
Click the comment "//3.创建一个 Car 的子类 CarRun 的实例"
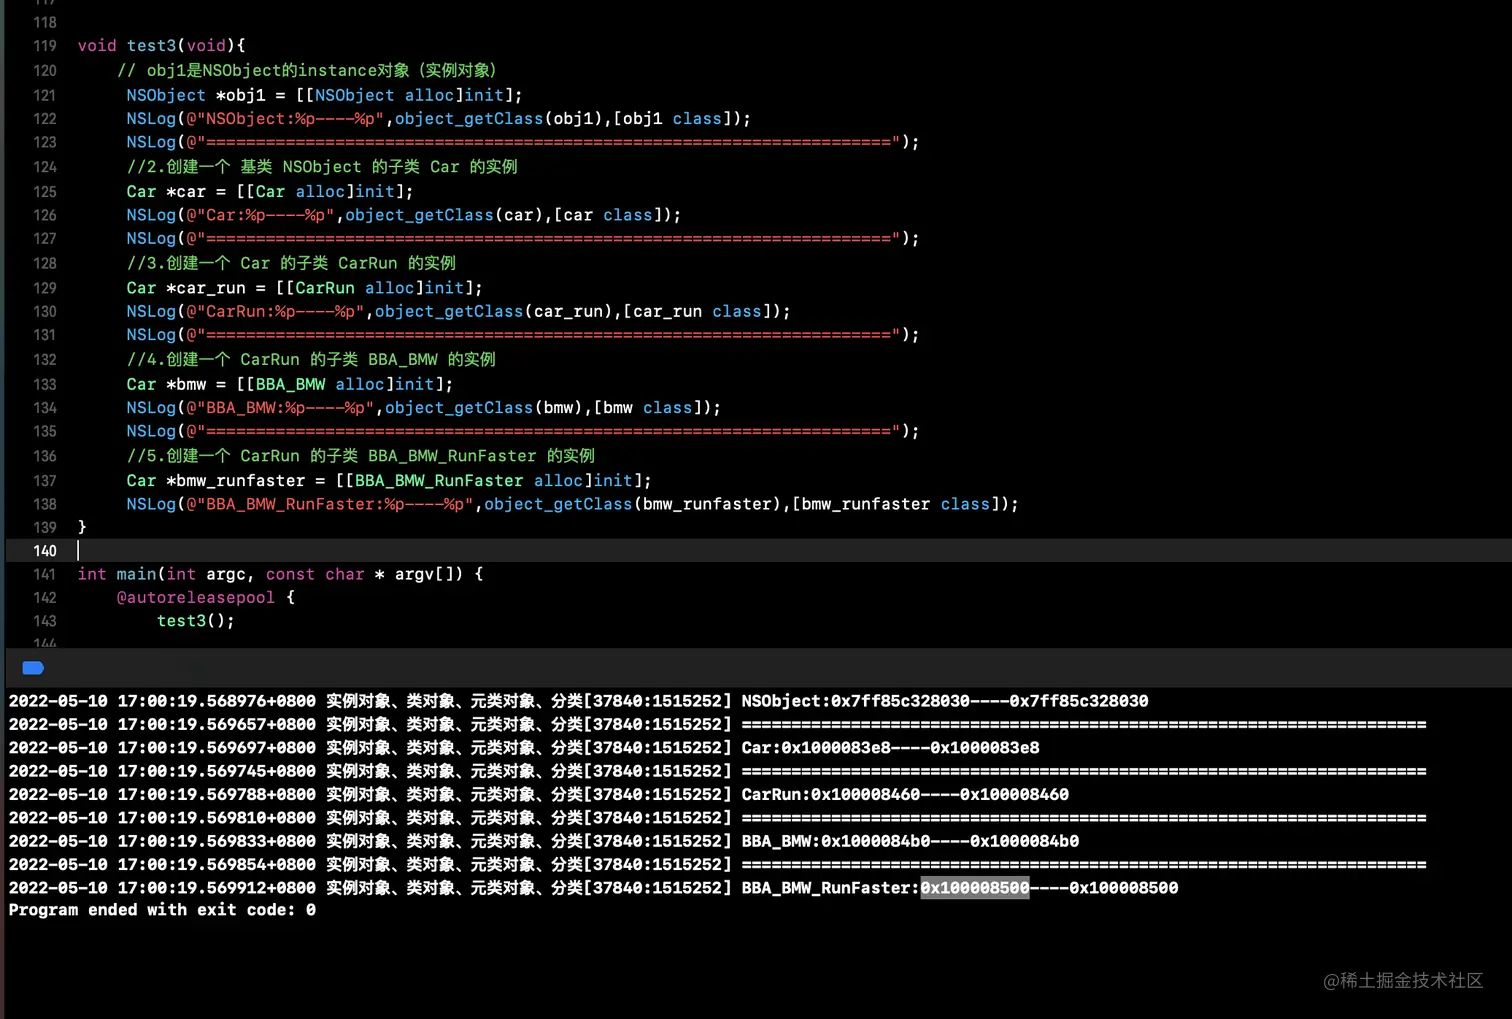coord(291,263)
